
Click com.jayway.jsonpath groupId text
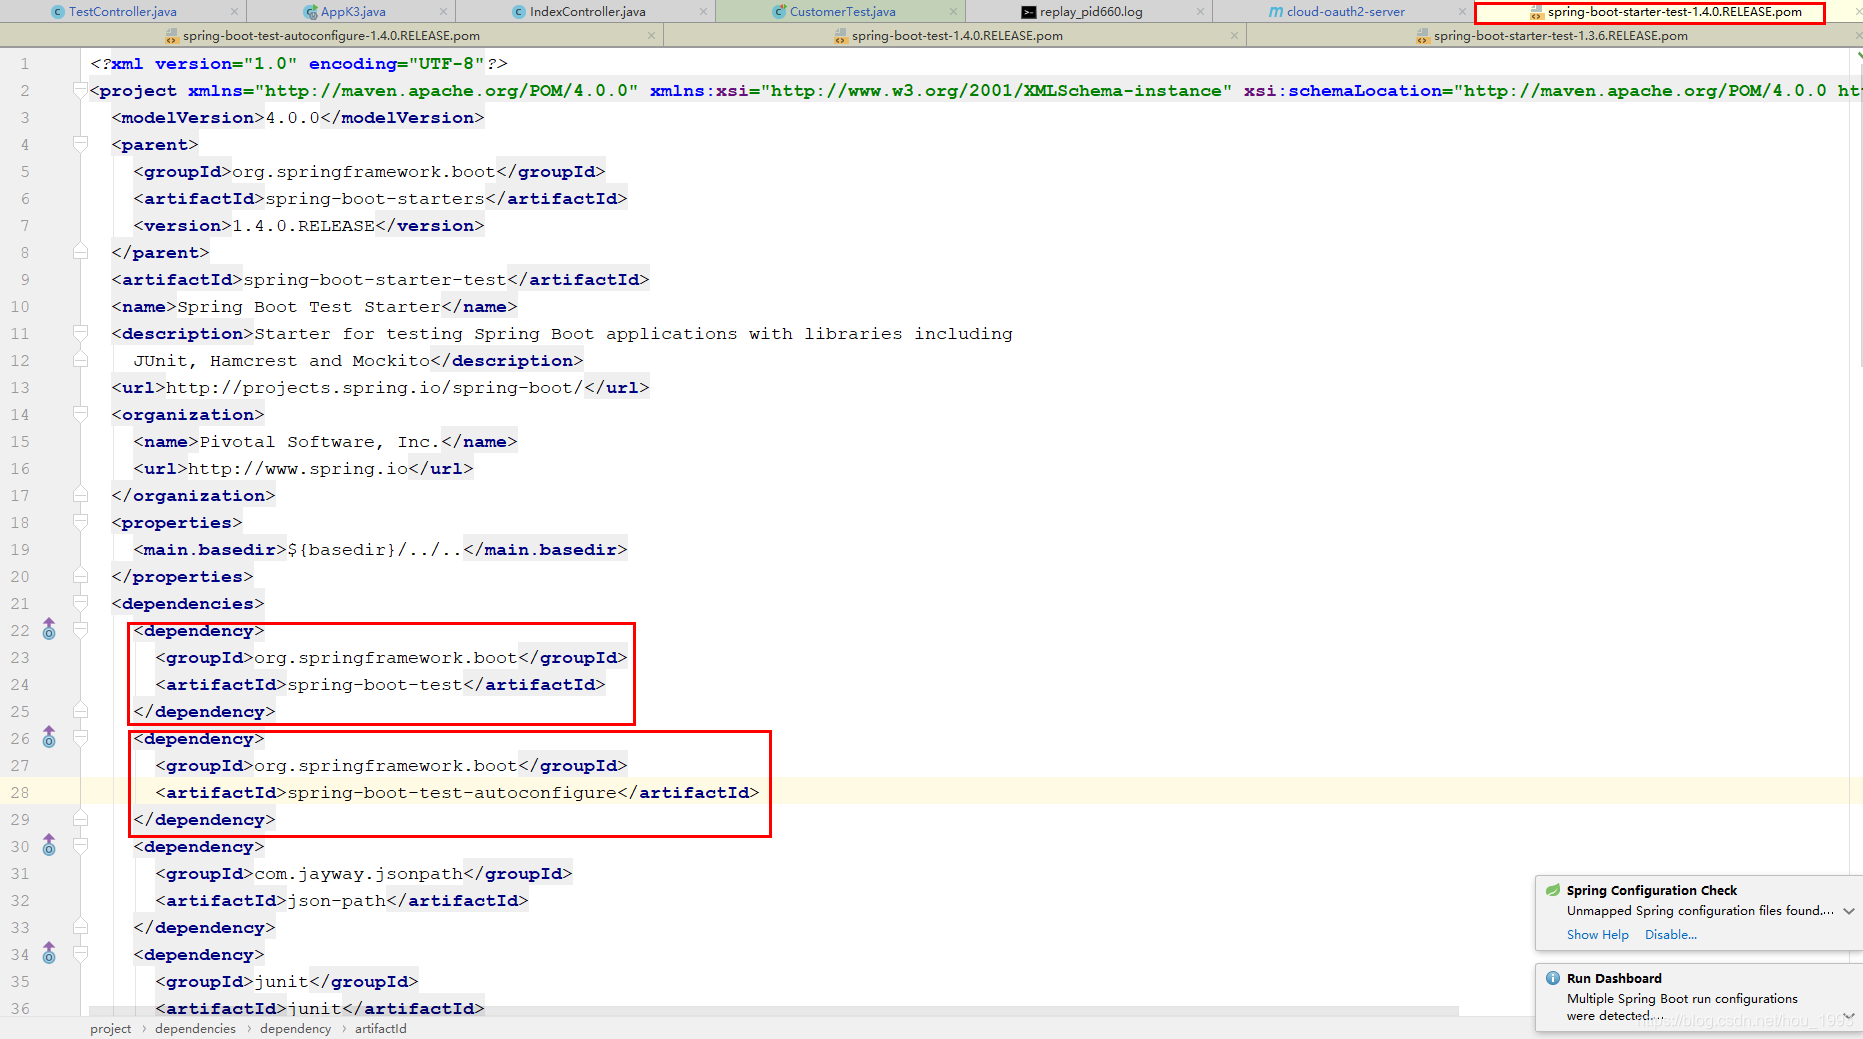pyautogui.click(x=358, y=873)
